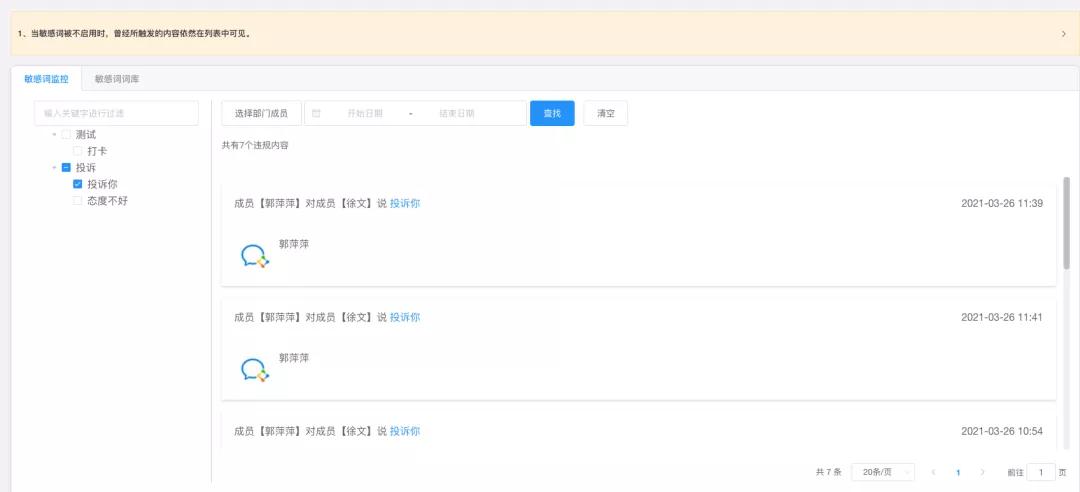
Task: Select 打卡 tree item label
Action: [97, 151]
